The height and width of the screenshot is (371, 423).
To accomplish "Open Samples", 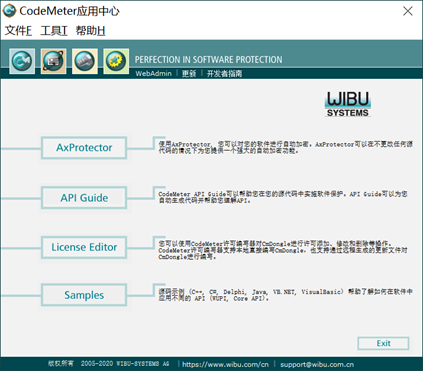I will [84, 295].
